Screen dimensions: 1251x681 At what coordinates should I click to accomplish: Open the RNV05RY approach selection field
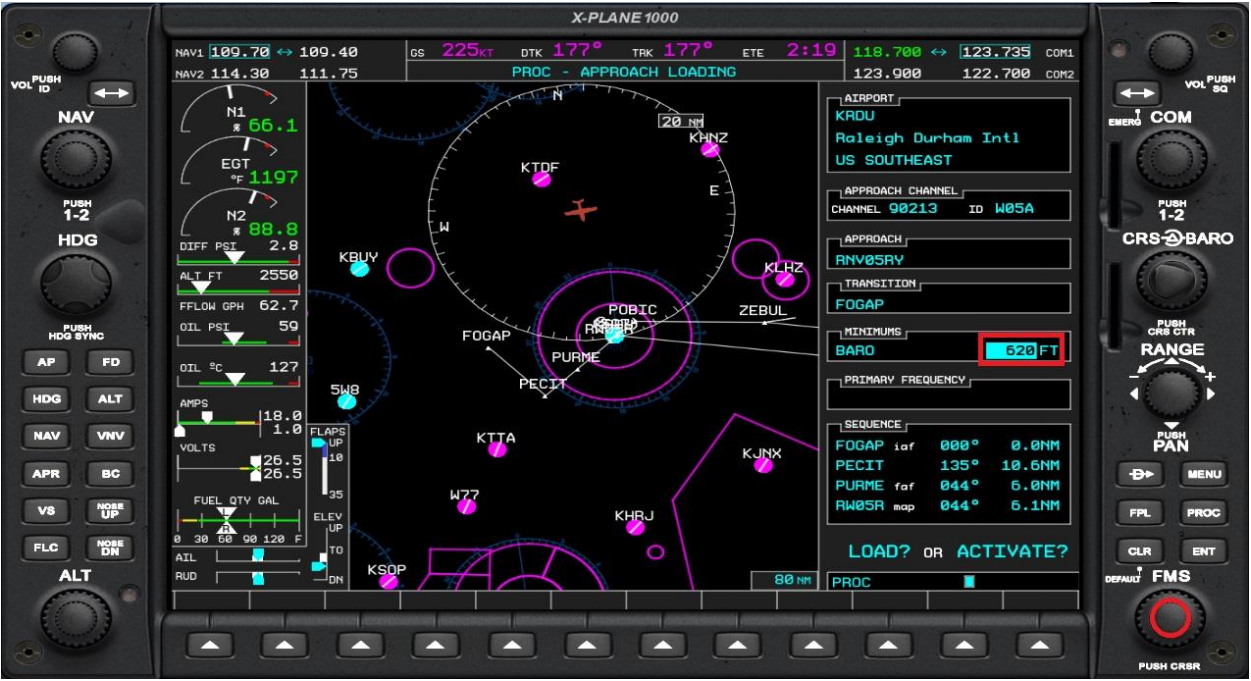click(949, 259)
